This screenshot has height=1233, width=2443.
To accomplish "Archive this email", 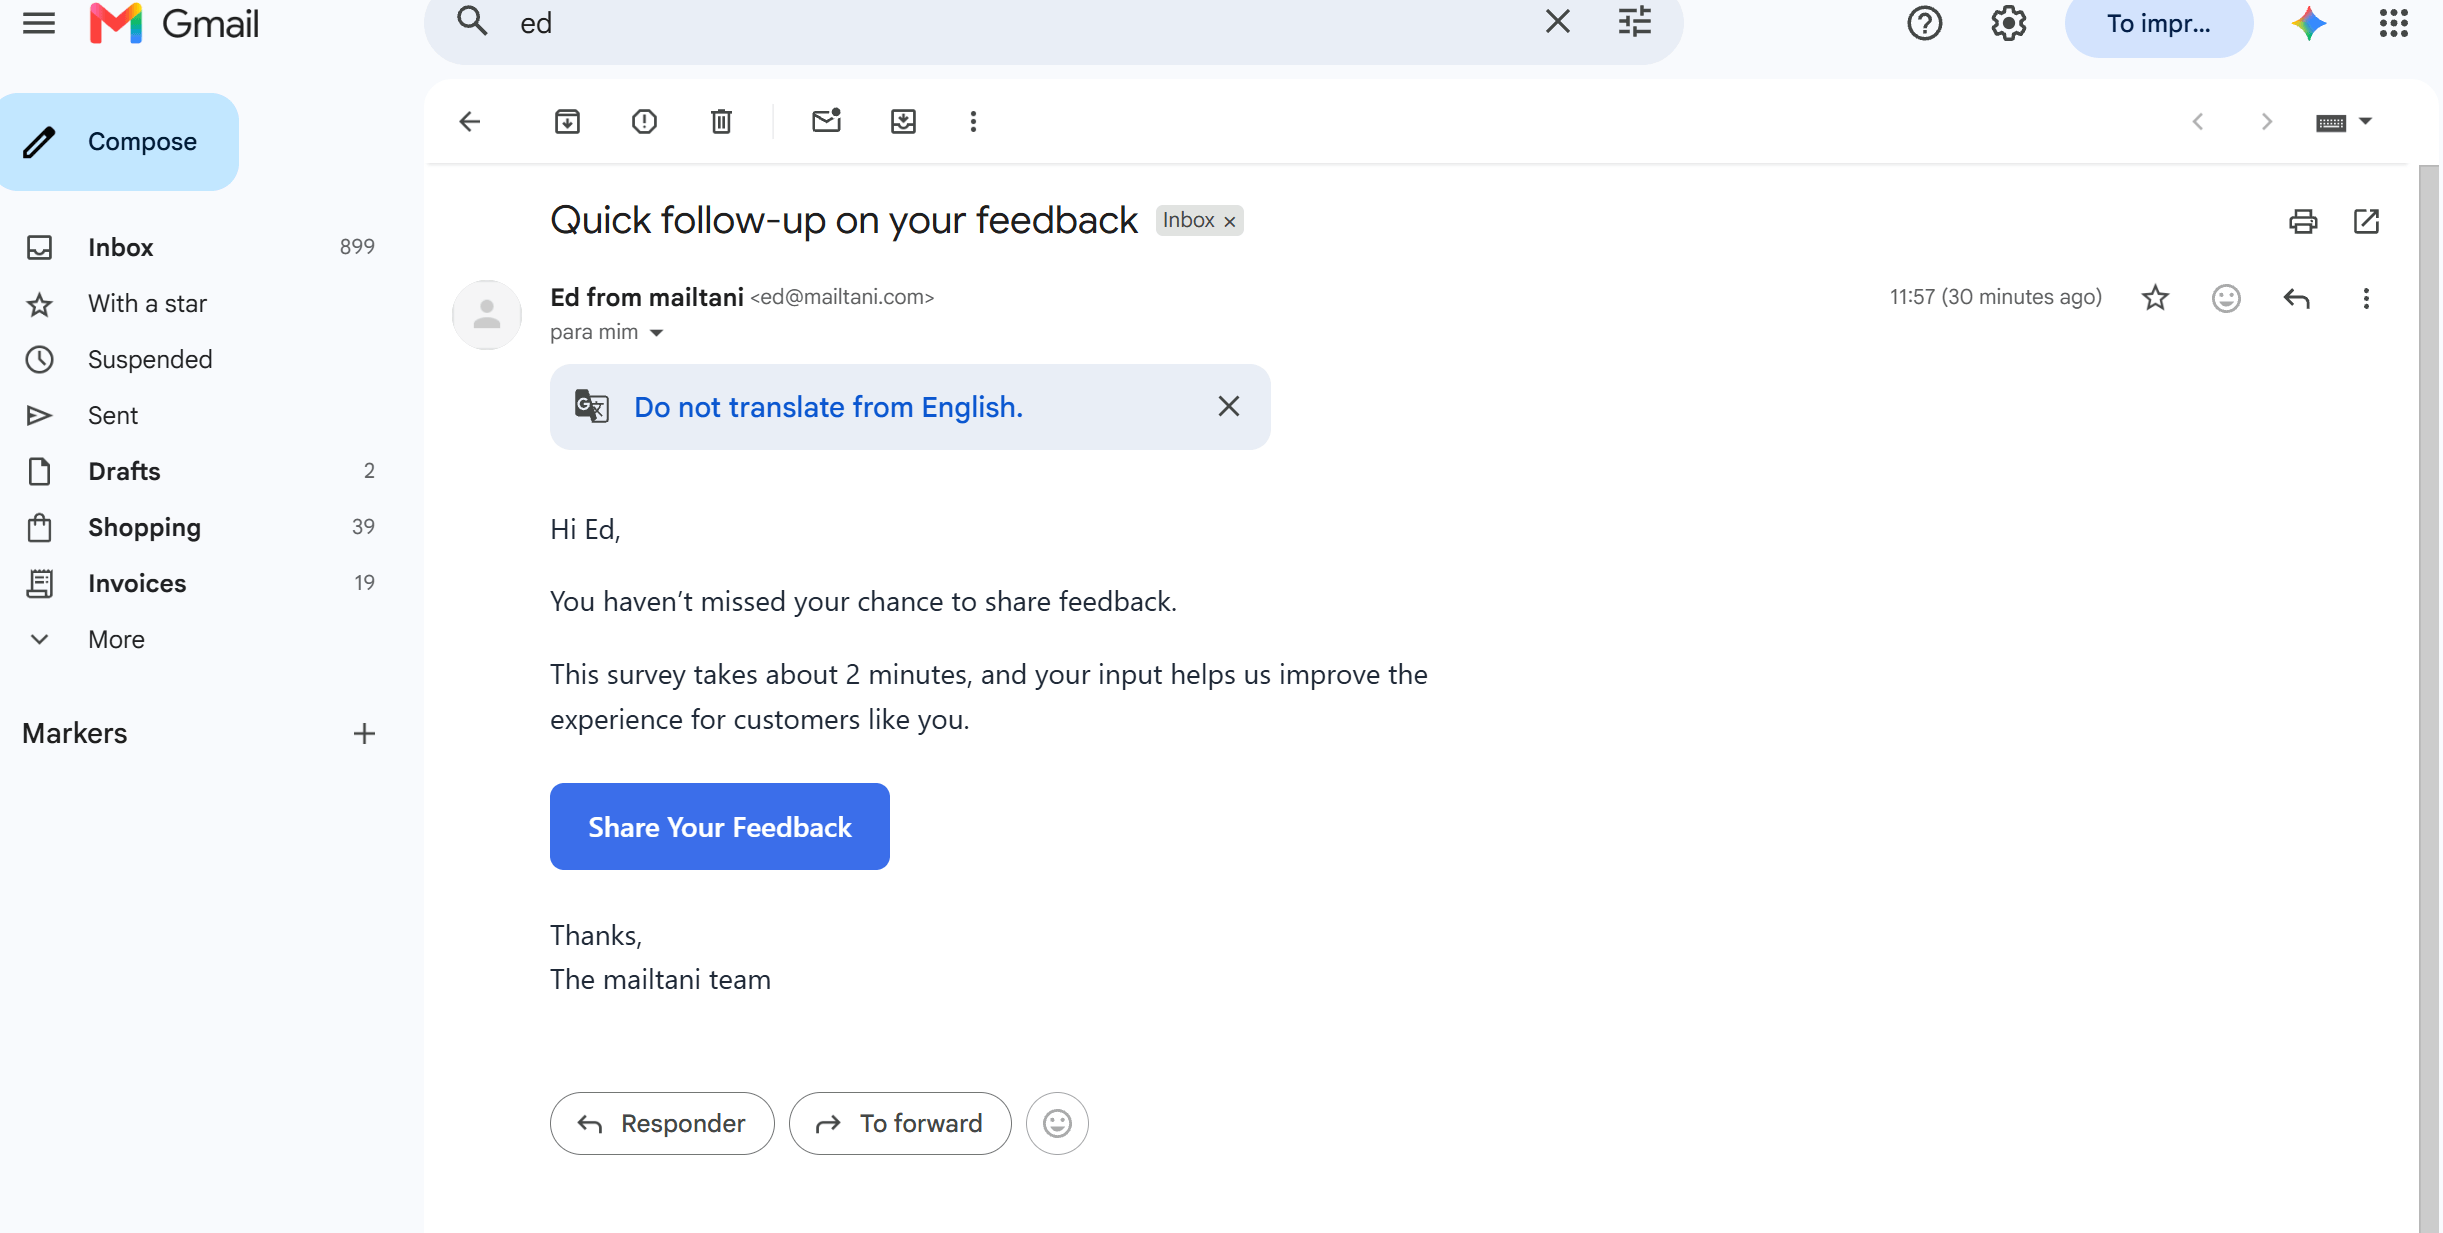I will [567, 122].
